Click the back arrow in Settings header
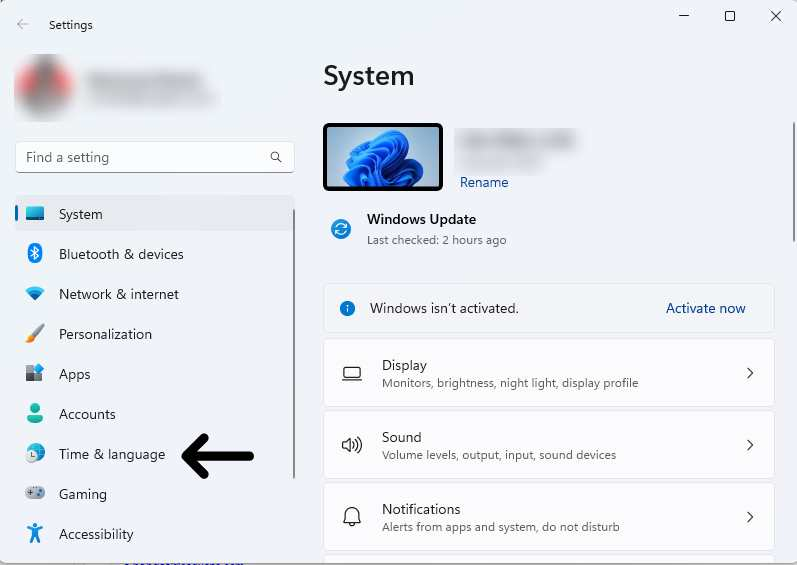This screenshot has height=565, width=797. (x=22, y=24)
